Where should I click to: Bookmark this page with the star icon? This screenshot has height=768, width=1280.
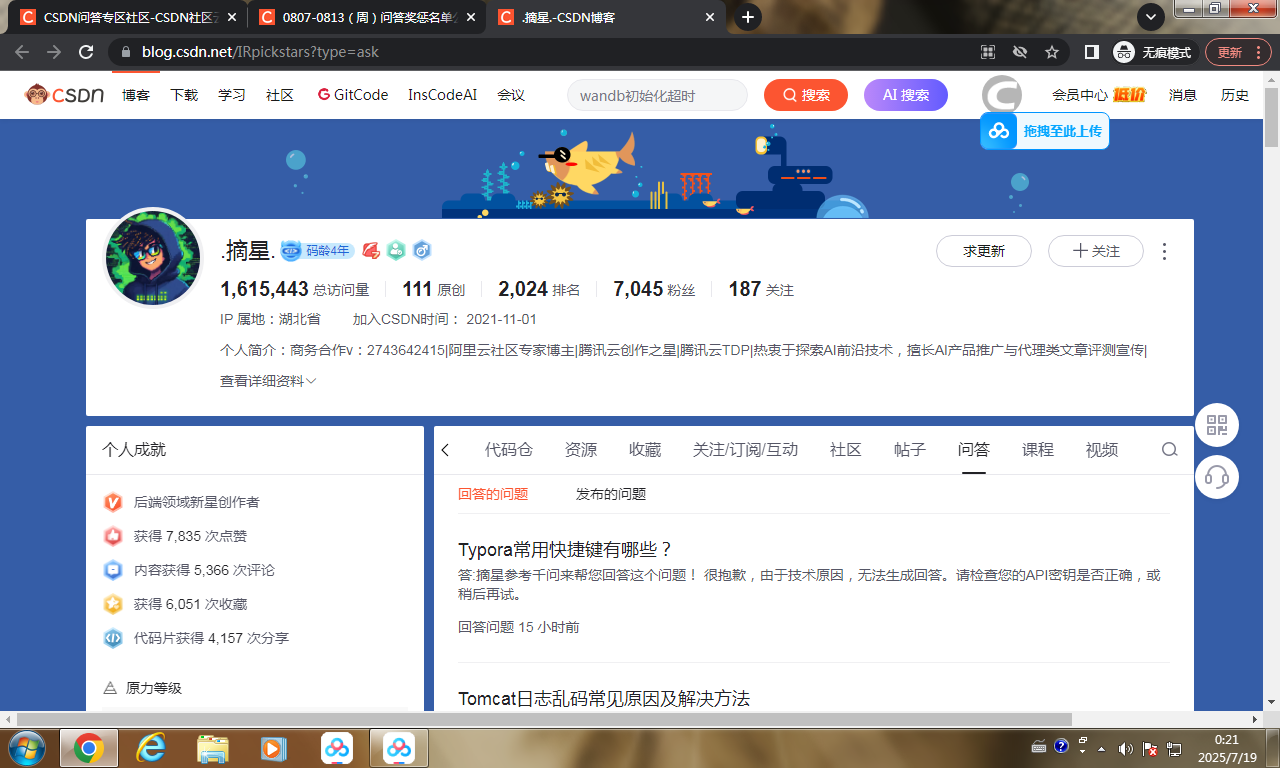(x=1052, y=52)
